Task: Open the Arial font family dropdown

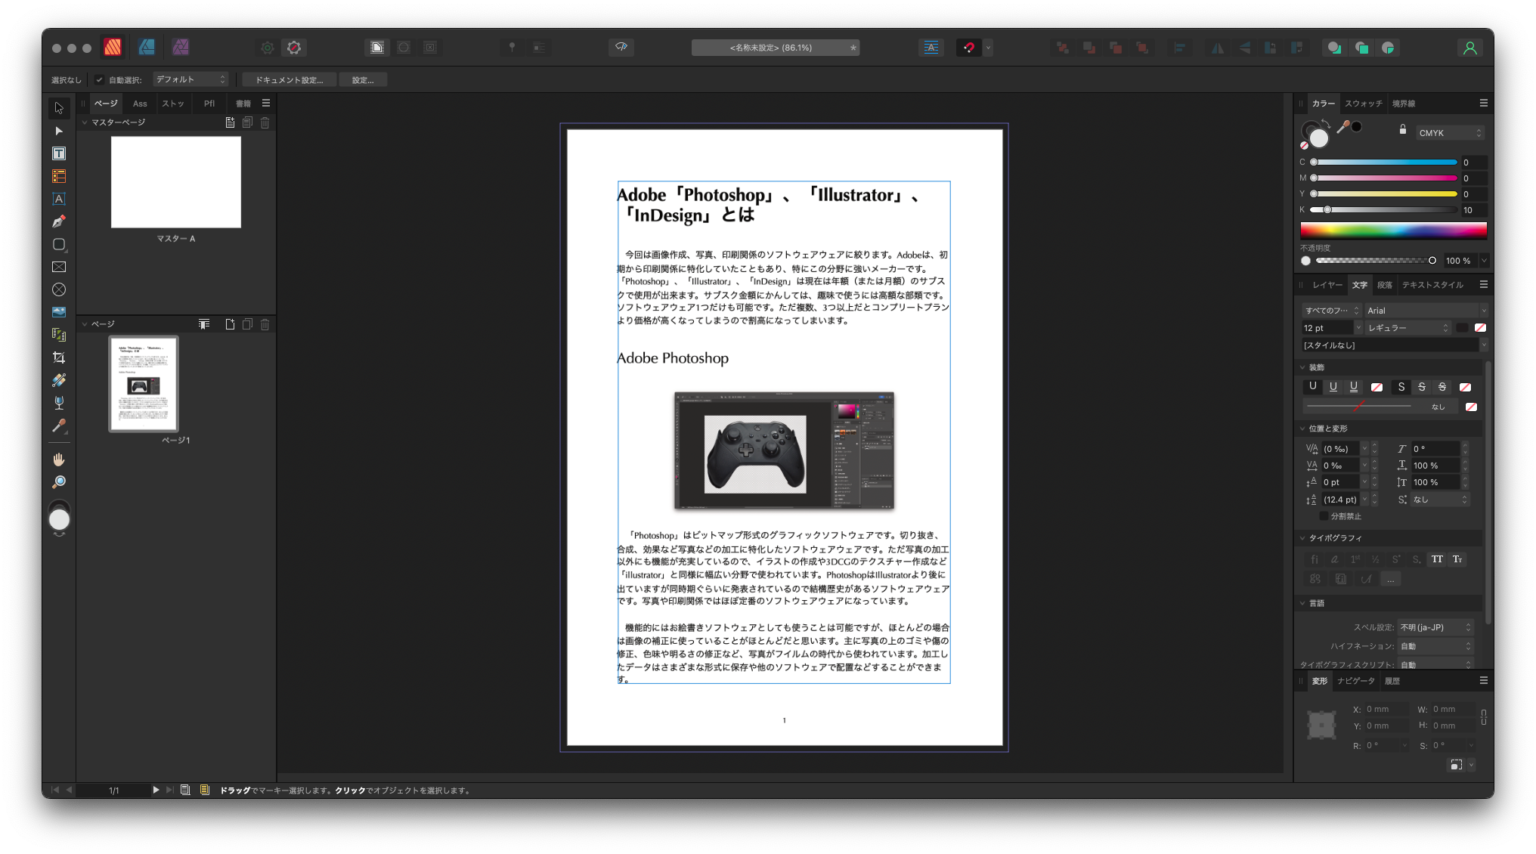Action: [1424, 310]
